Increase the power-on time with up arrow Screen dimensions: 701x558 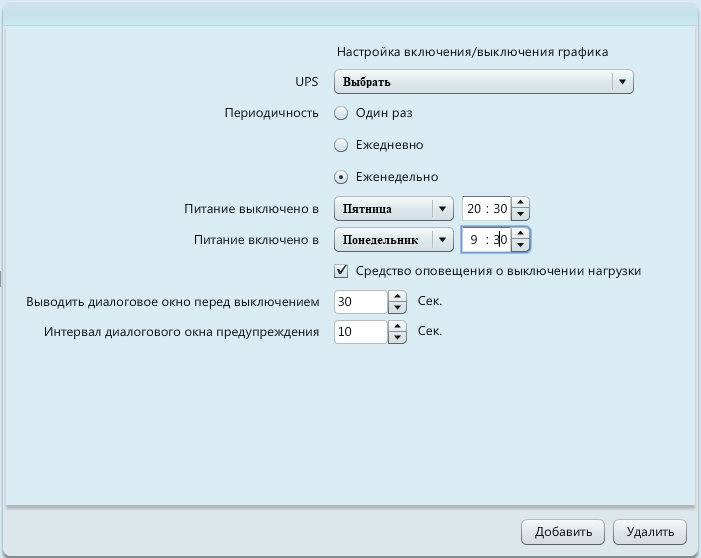[520, 235]
